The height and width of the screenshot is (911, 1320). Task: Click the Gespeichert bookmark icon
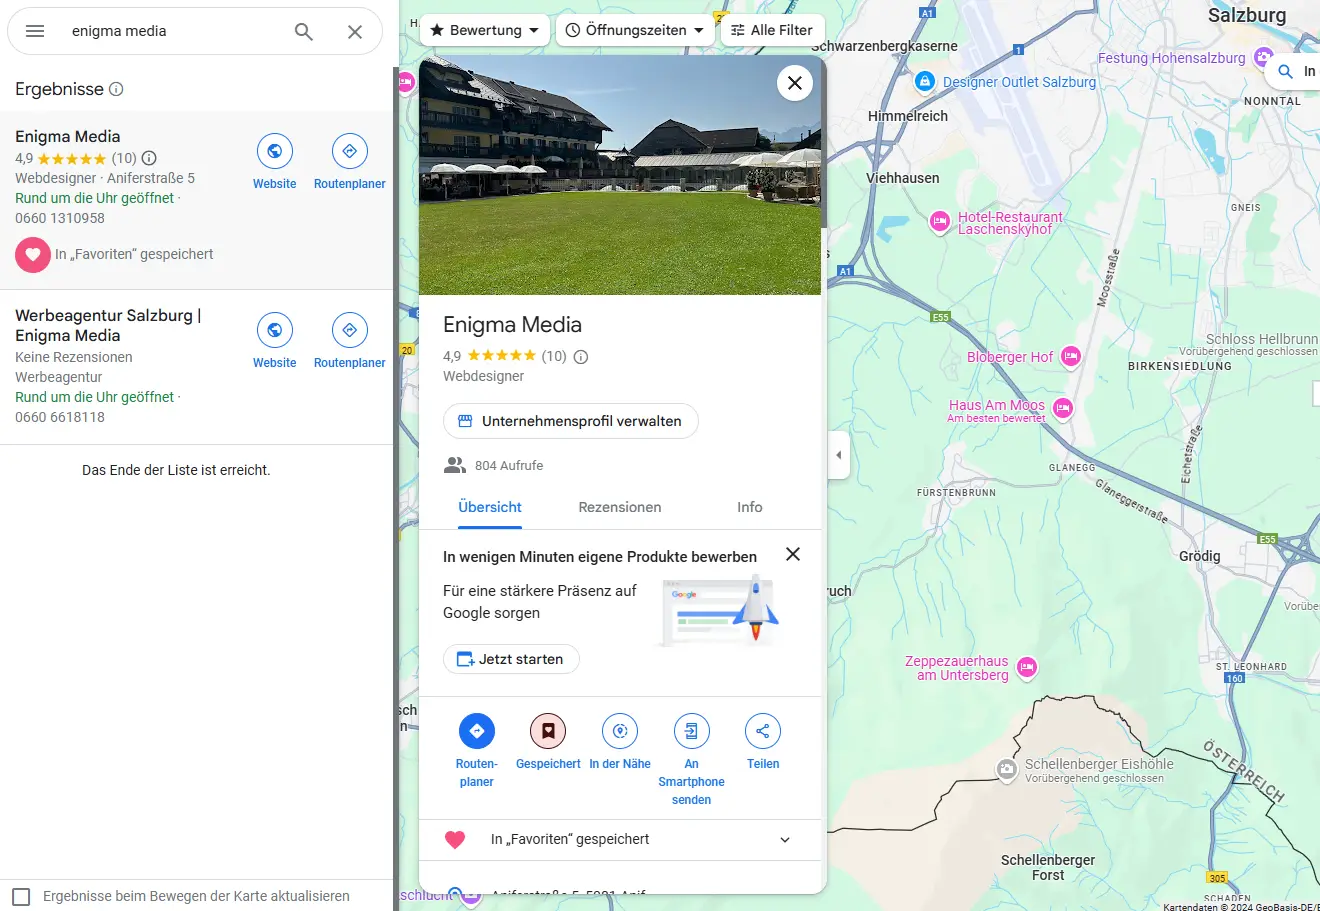click(x=548, y=731)
